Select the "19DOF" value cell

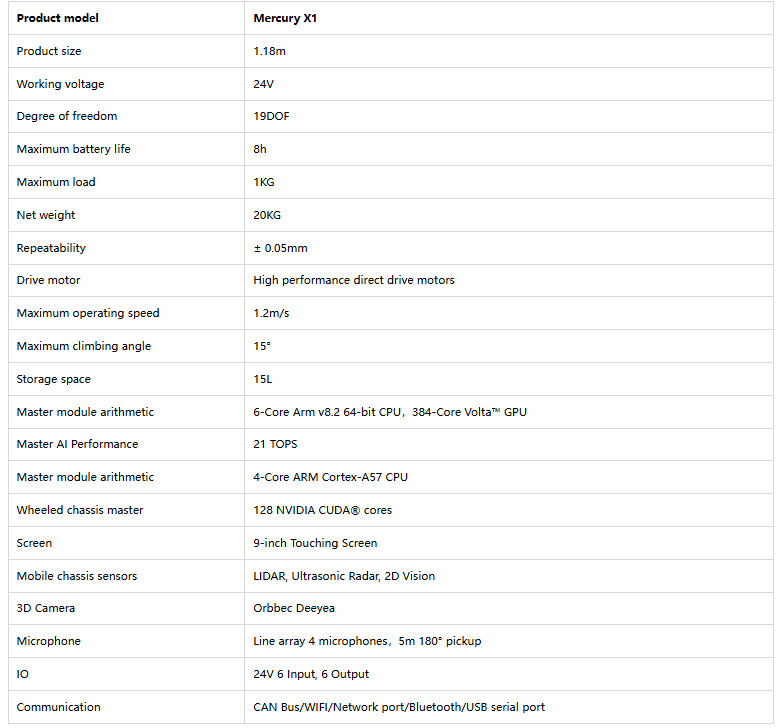[272, 116]
